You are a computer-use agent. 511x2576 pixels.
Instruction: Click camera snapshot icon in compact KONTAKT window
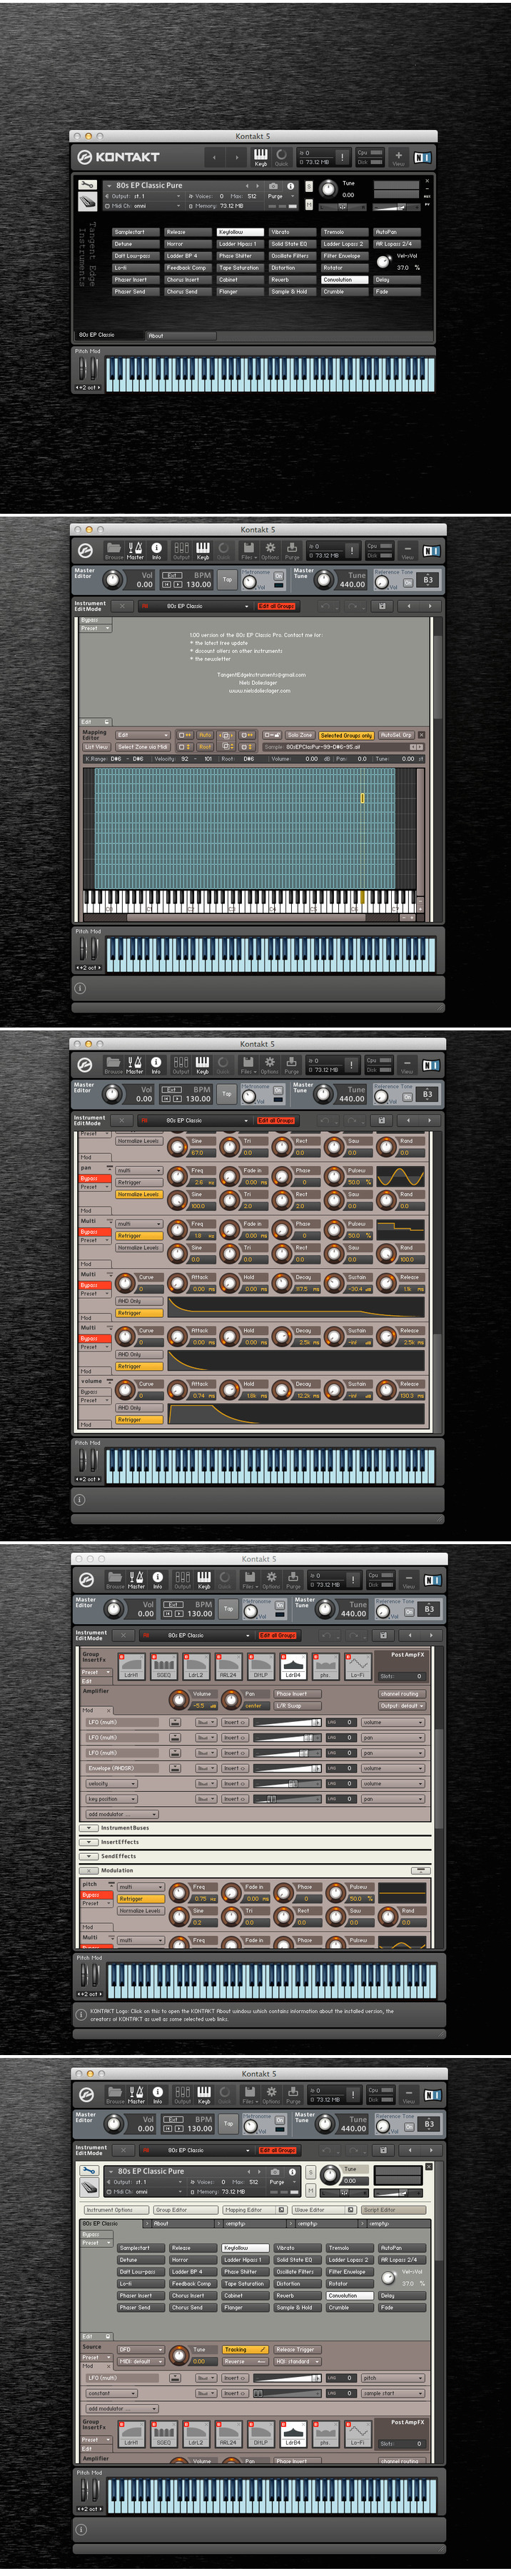tap(274, 186)
